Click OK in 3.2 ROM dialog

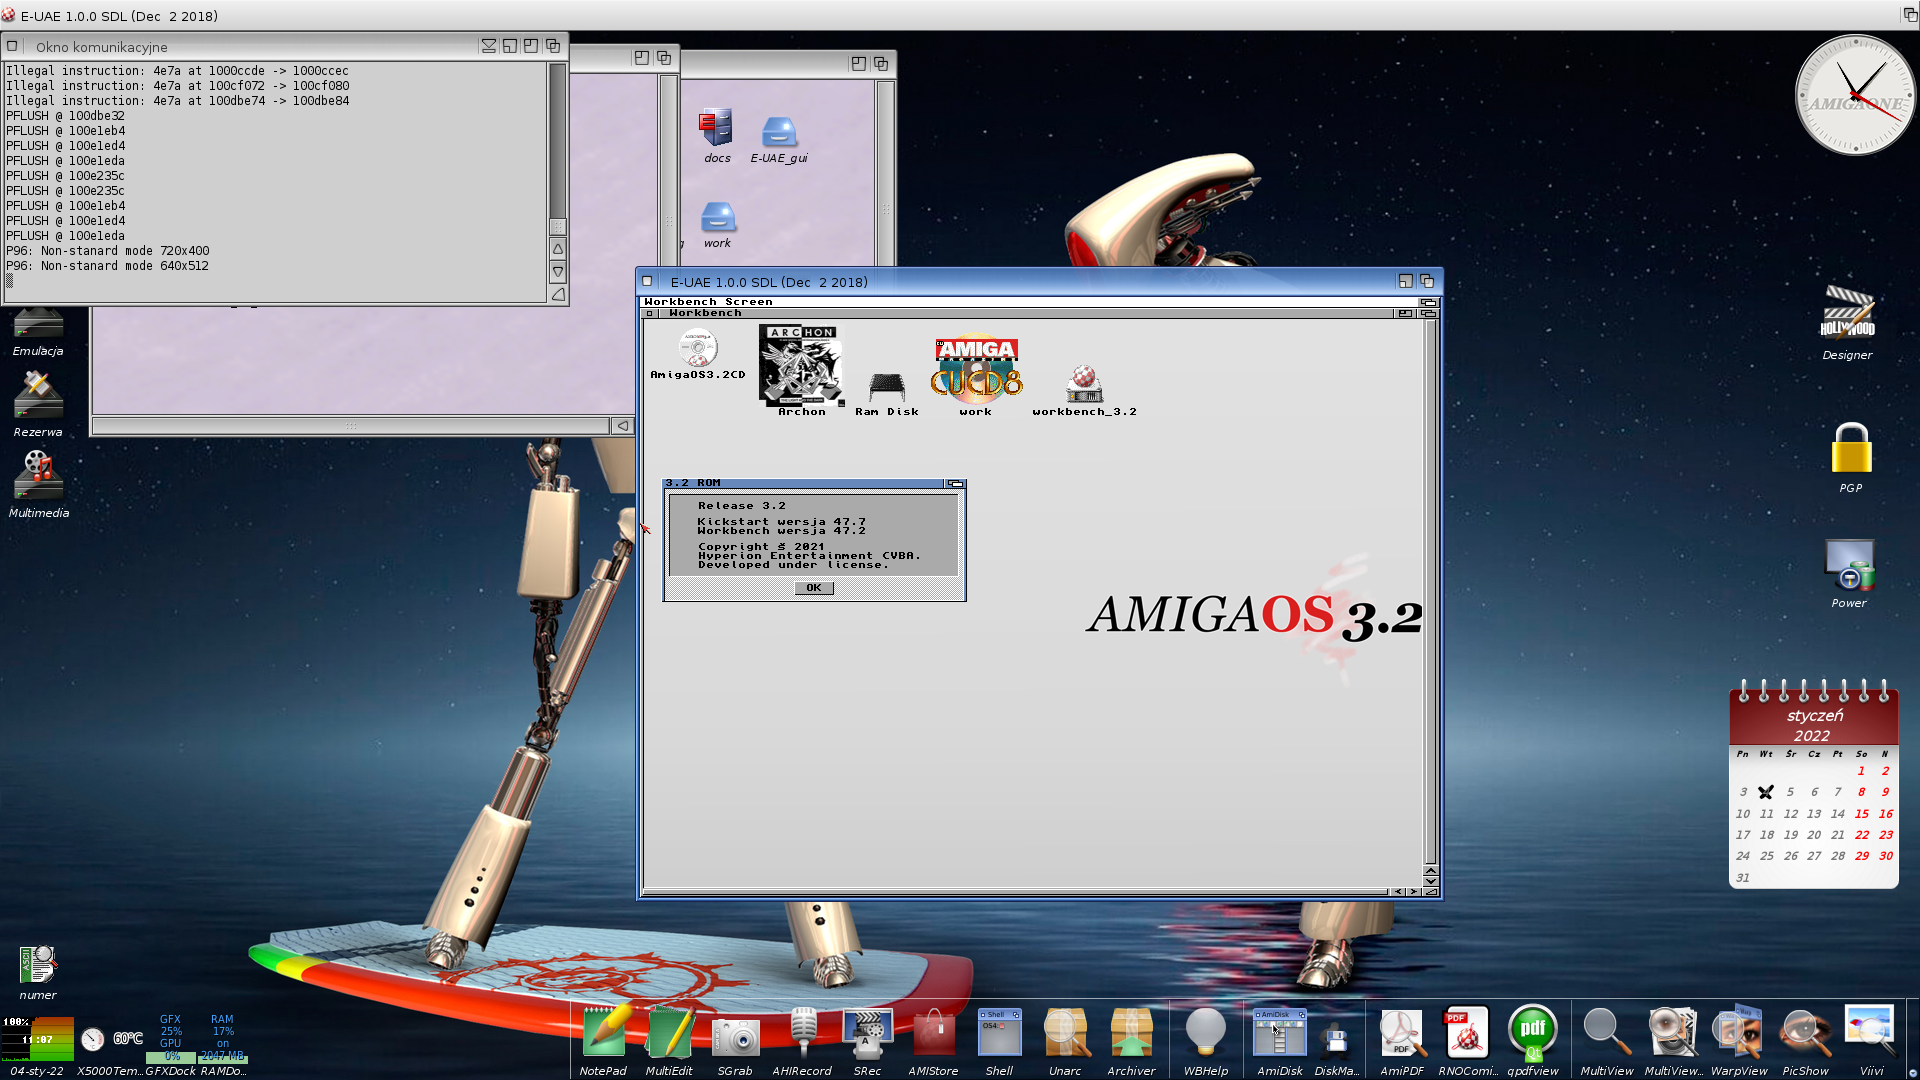click(814, 588)
